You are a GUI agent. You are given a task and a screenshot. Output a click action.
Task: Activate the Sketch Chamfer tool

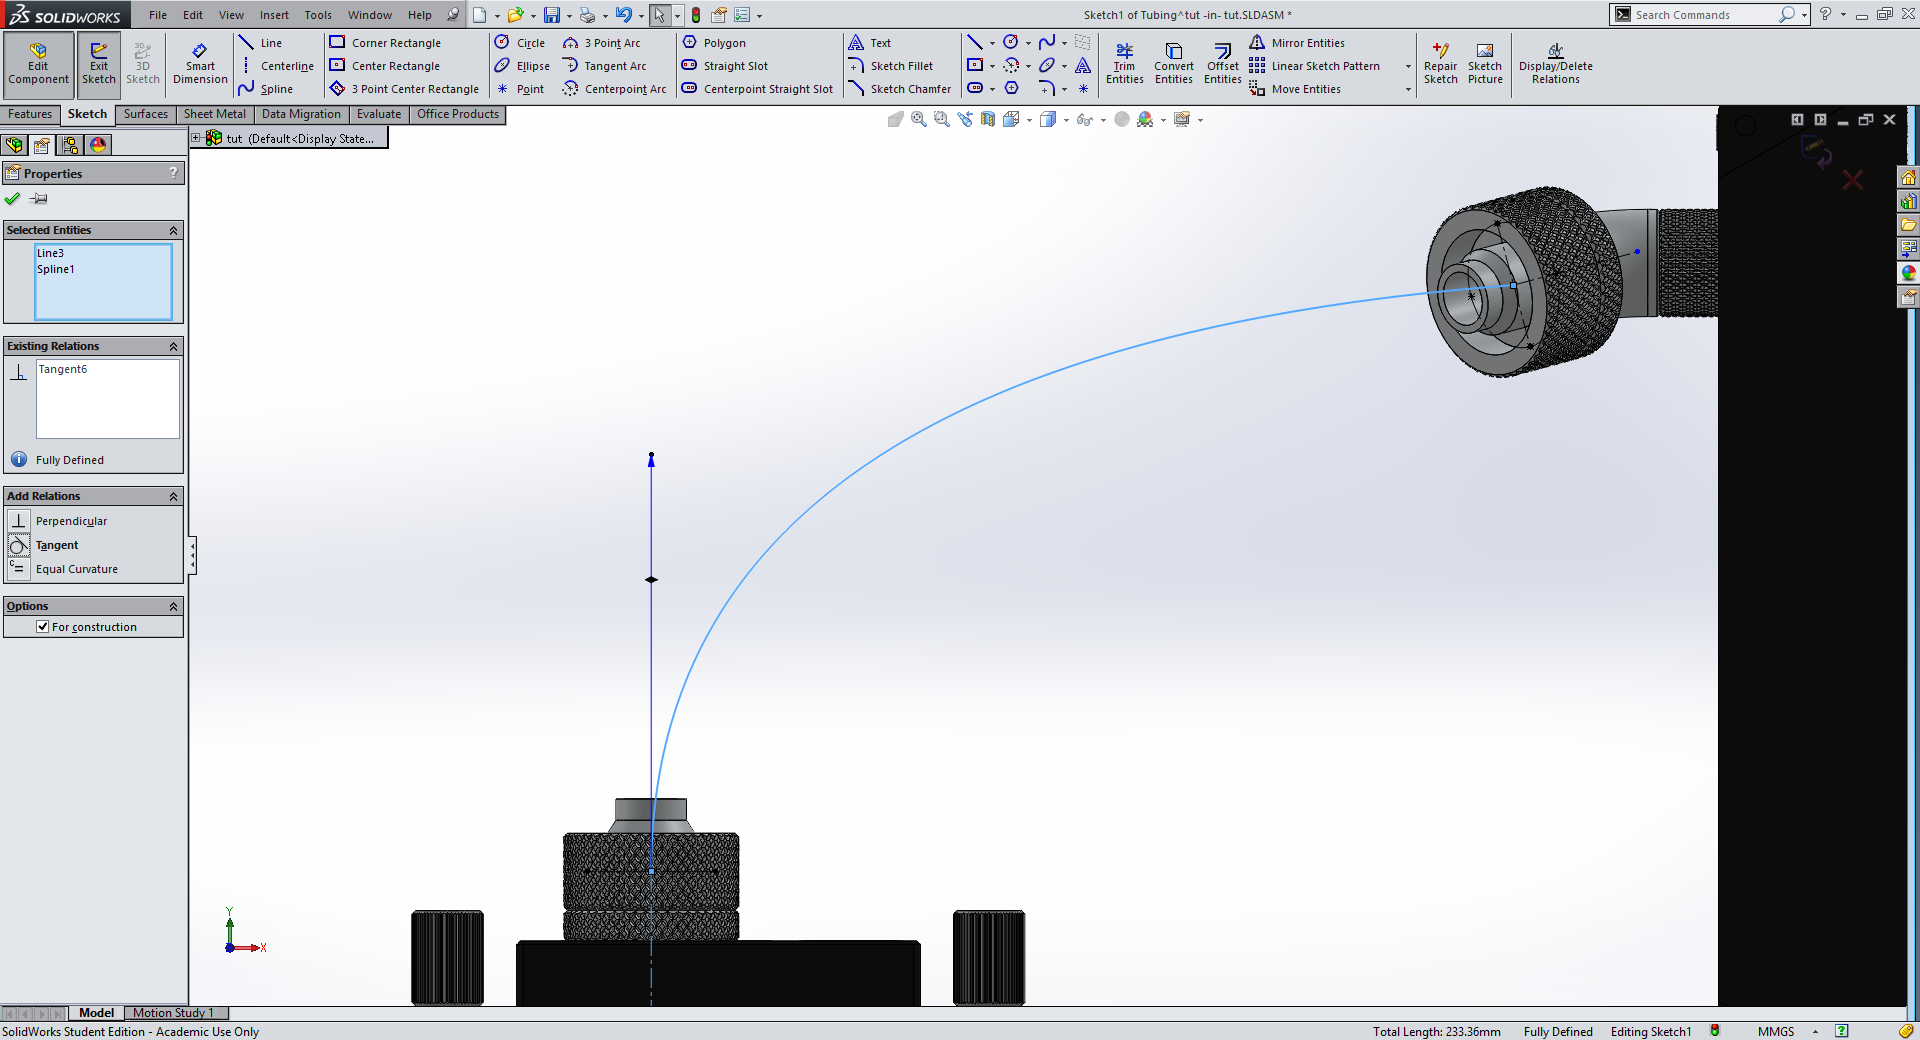pyautogui.click(x=899, y=89)
